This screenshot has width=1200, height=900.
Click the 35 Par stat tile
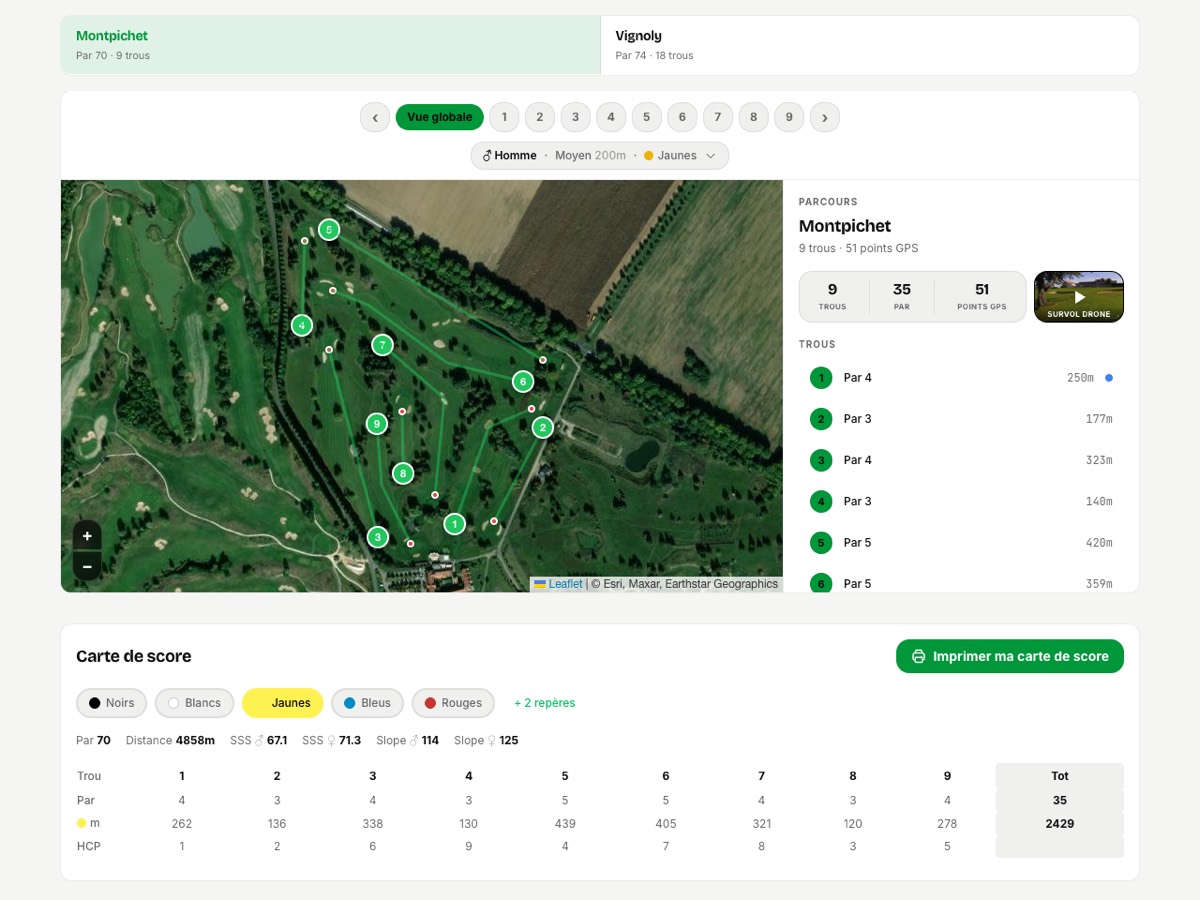pos(902,297)
